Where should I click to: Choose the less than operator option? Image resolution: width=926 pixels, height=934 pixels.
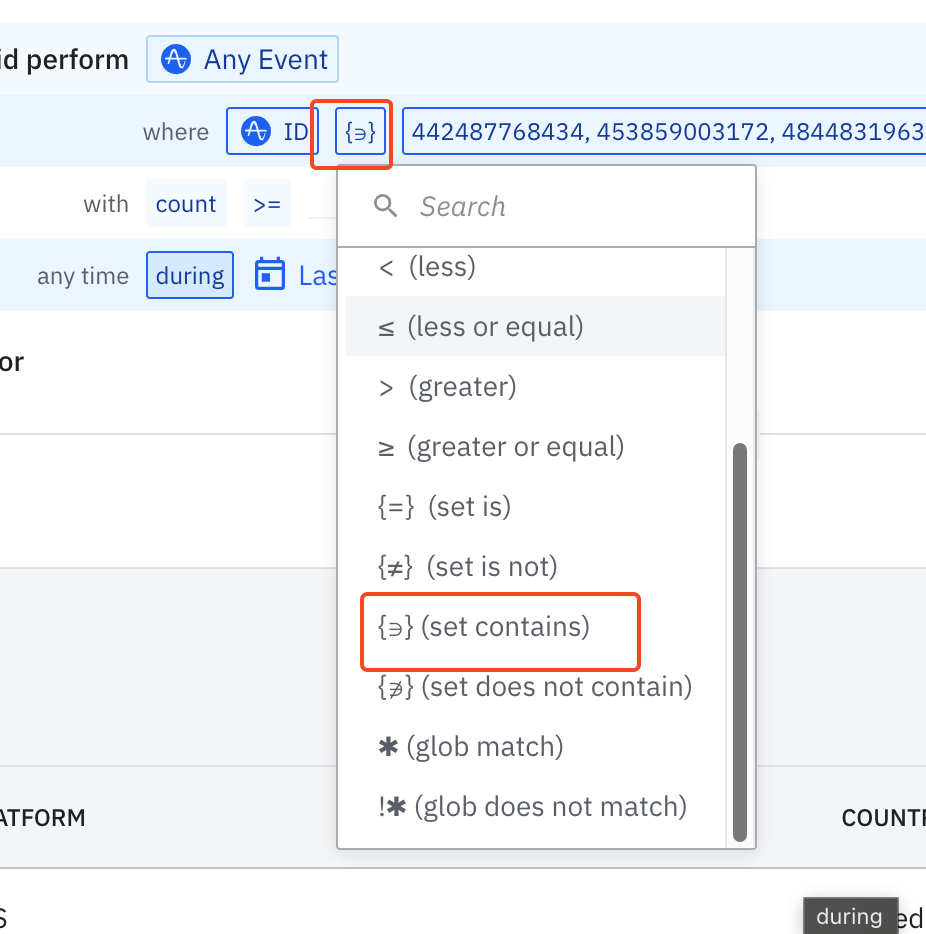427,267
